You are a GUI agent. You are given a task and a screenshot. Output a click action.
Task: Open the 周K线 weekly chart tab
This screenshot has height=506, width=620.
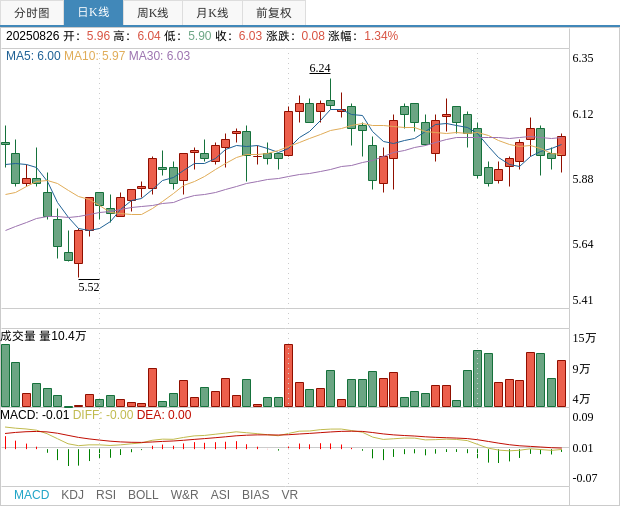(153, 13)
